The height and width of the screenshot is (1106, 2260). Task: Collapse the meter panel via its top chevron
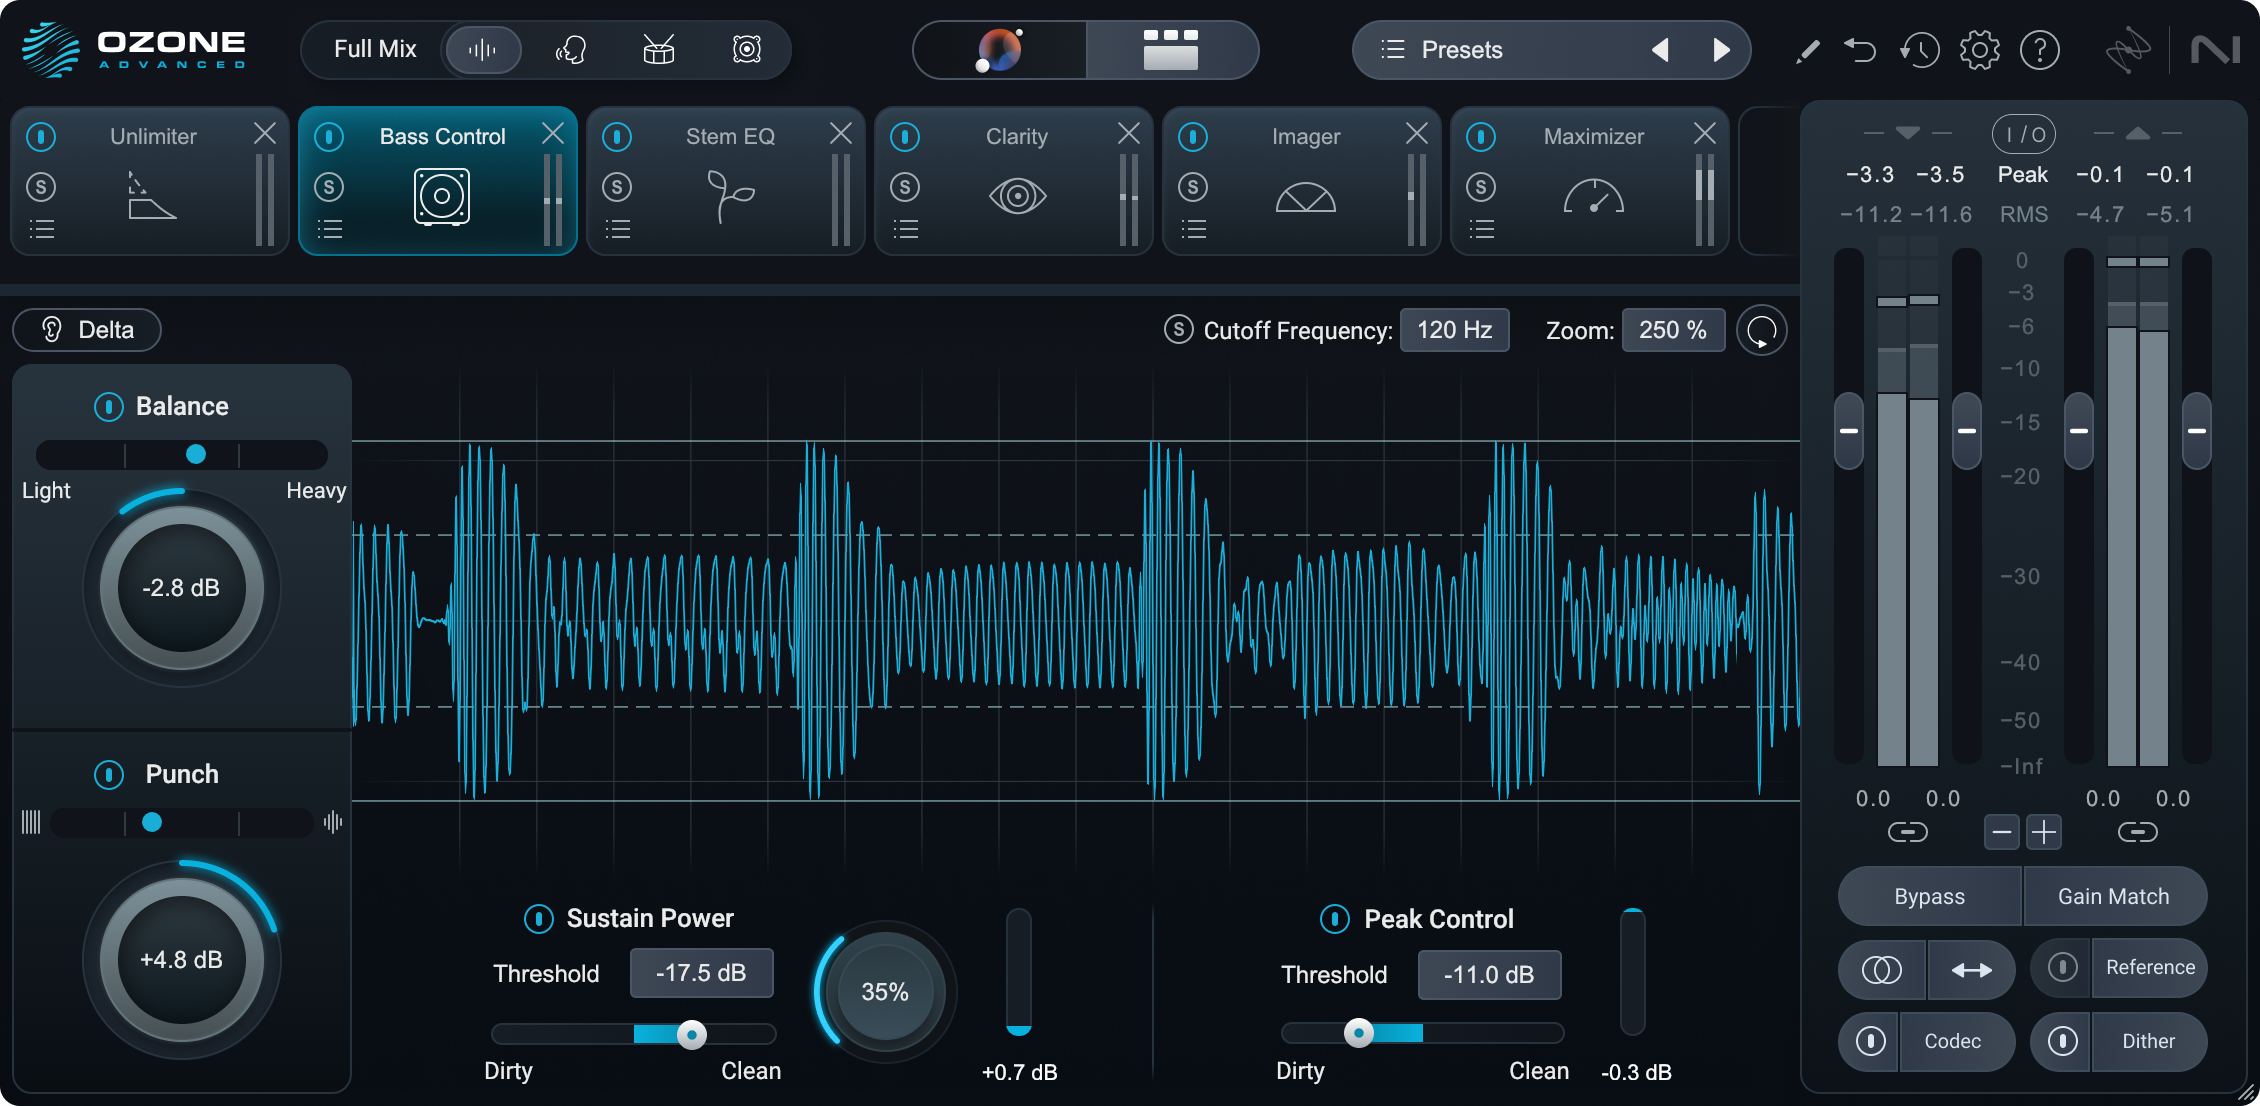[1908, 131]
